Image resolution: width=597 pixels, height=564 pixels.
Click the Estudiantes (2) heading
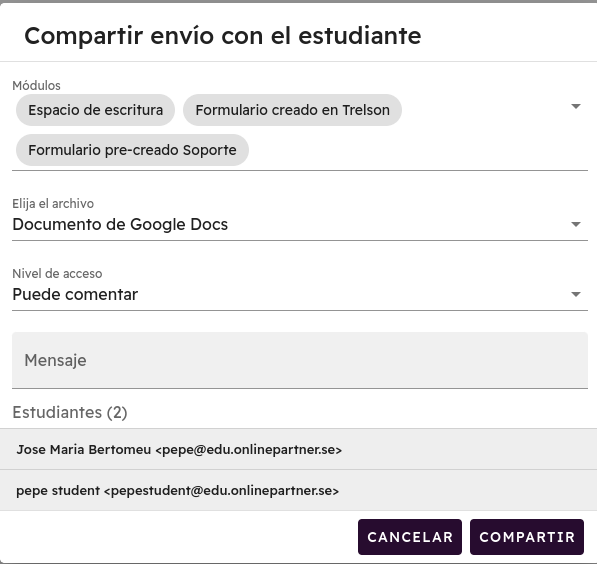(x=70, y=412)
